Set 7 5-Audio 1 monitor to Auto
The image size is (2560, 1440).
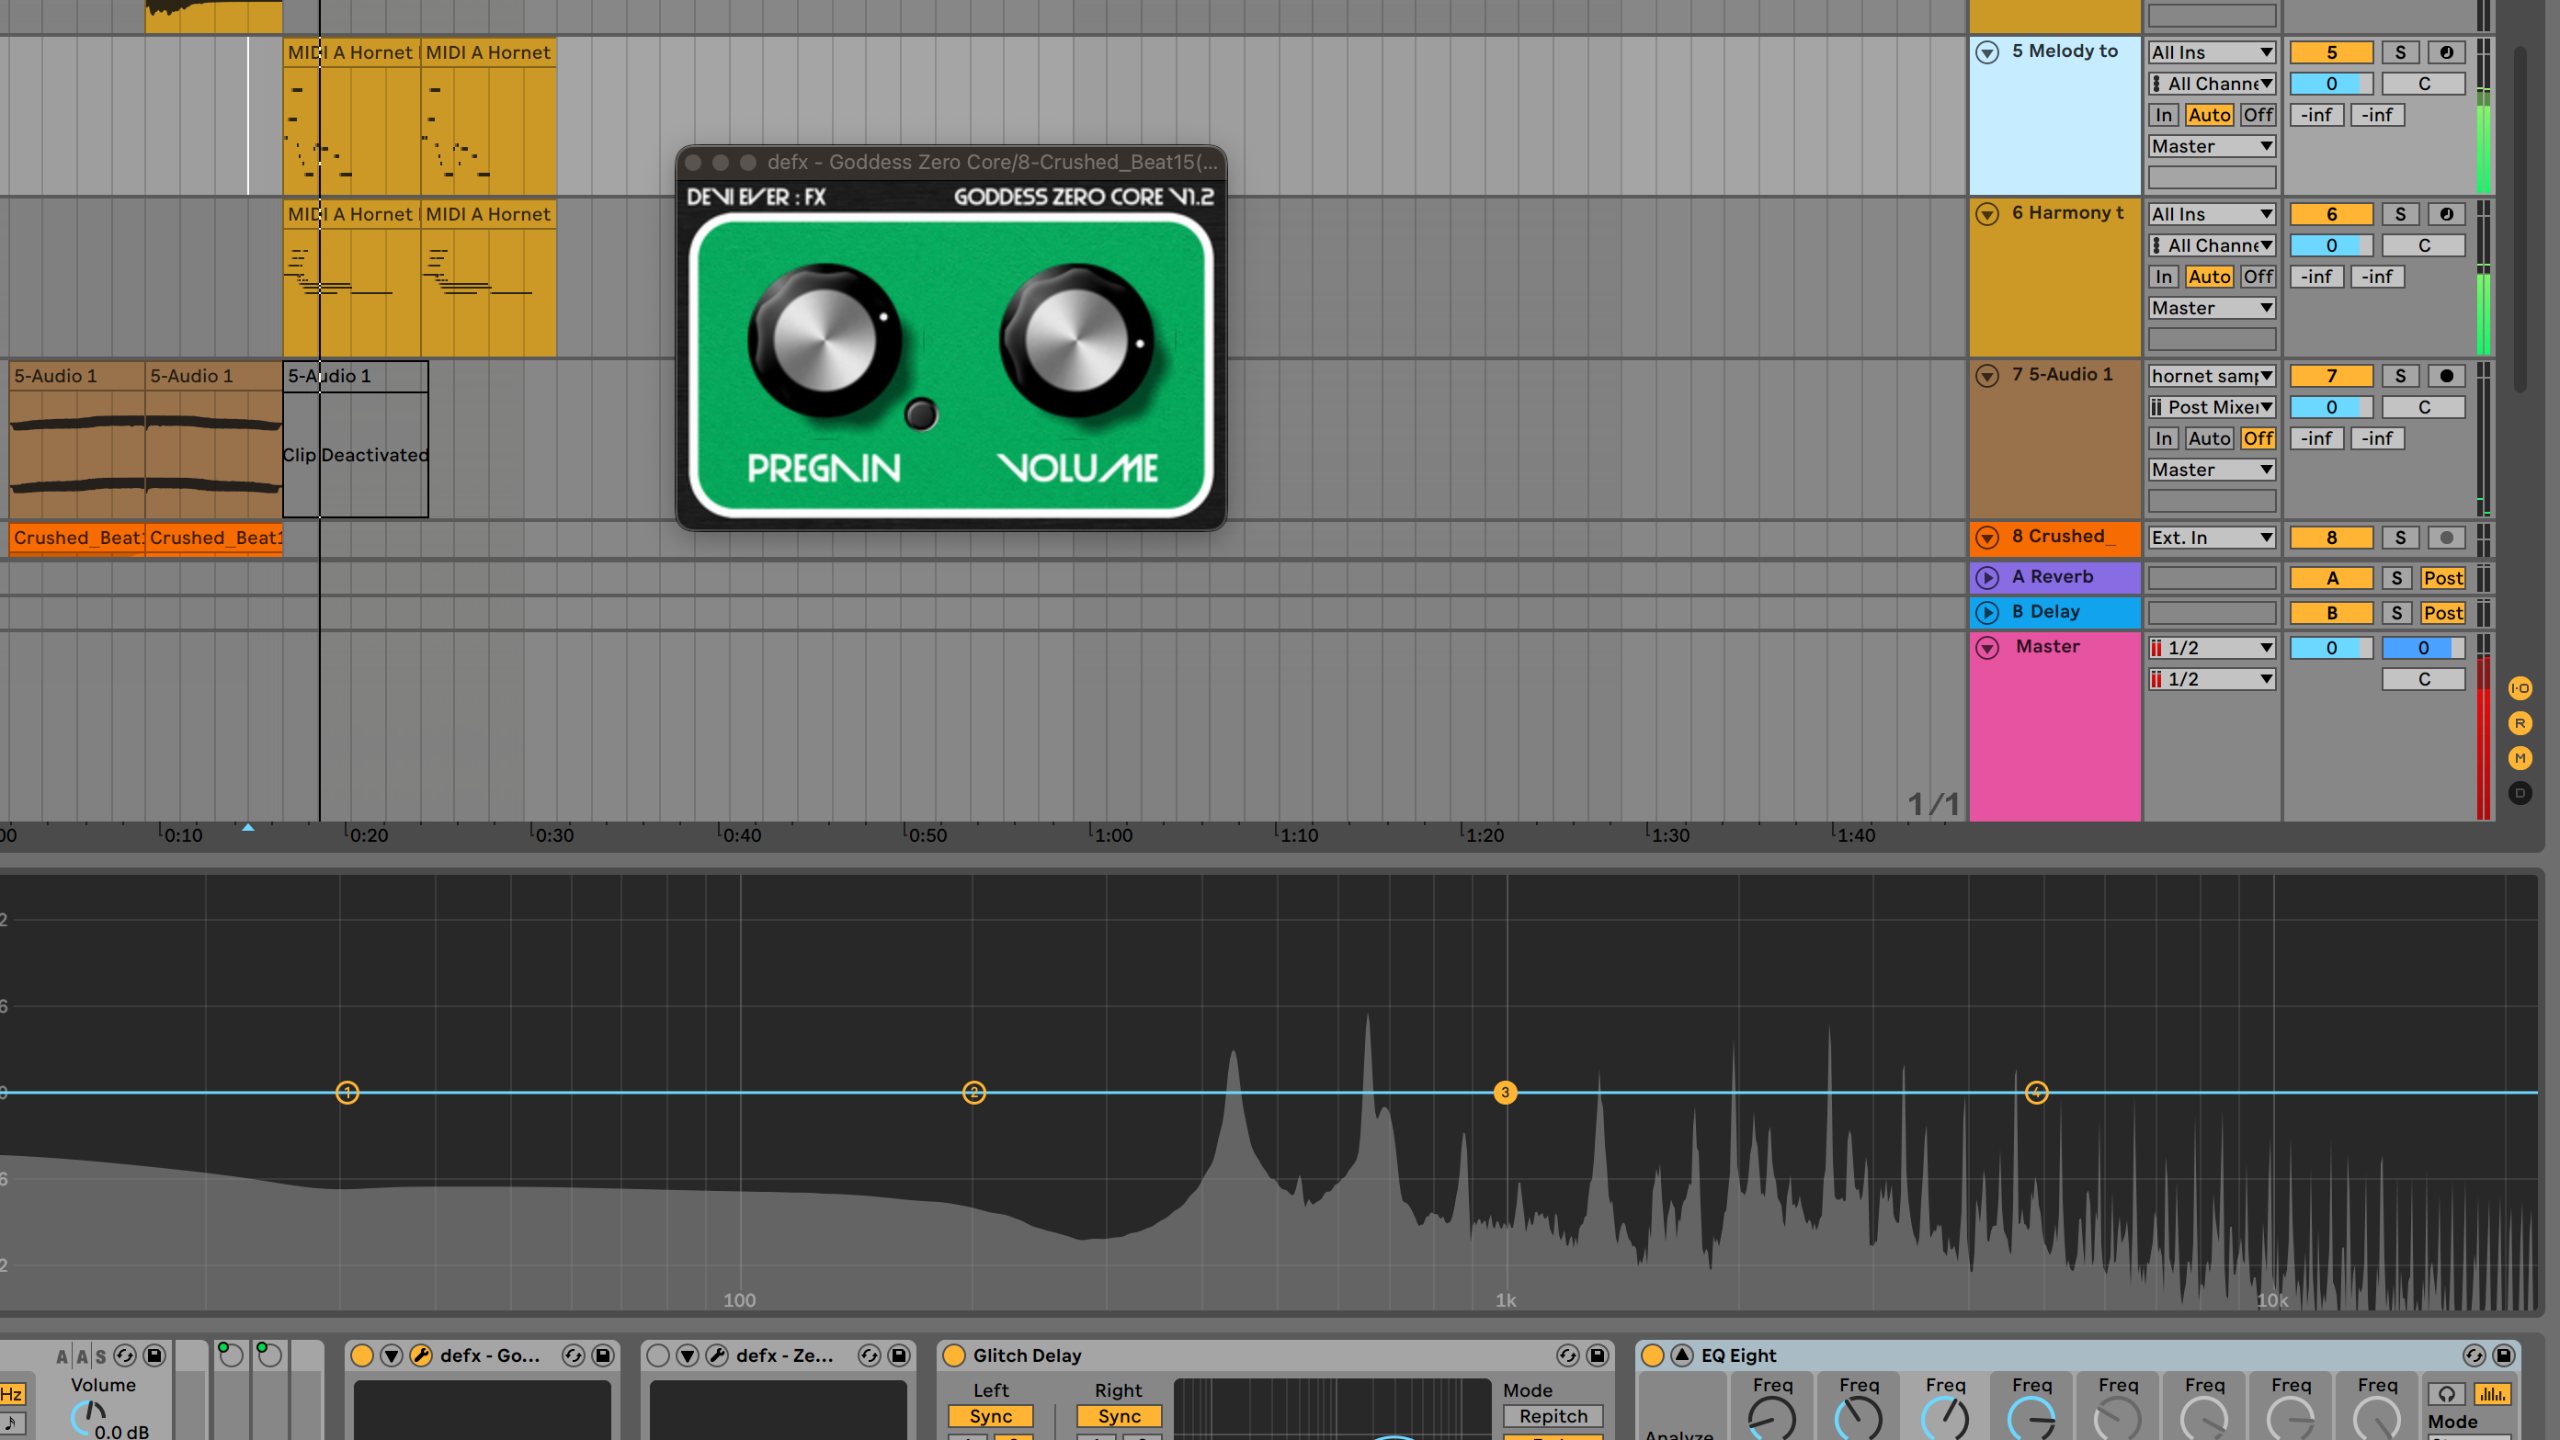[x=2209, y=438]
